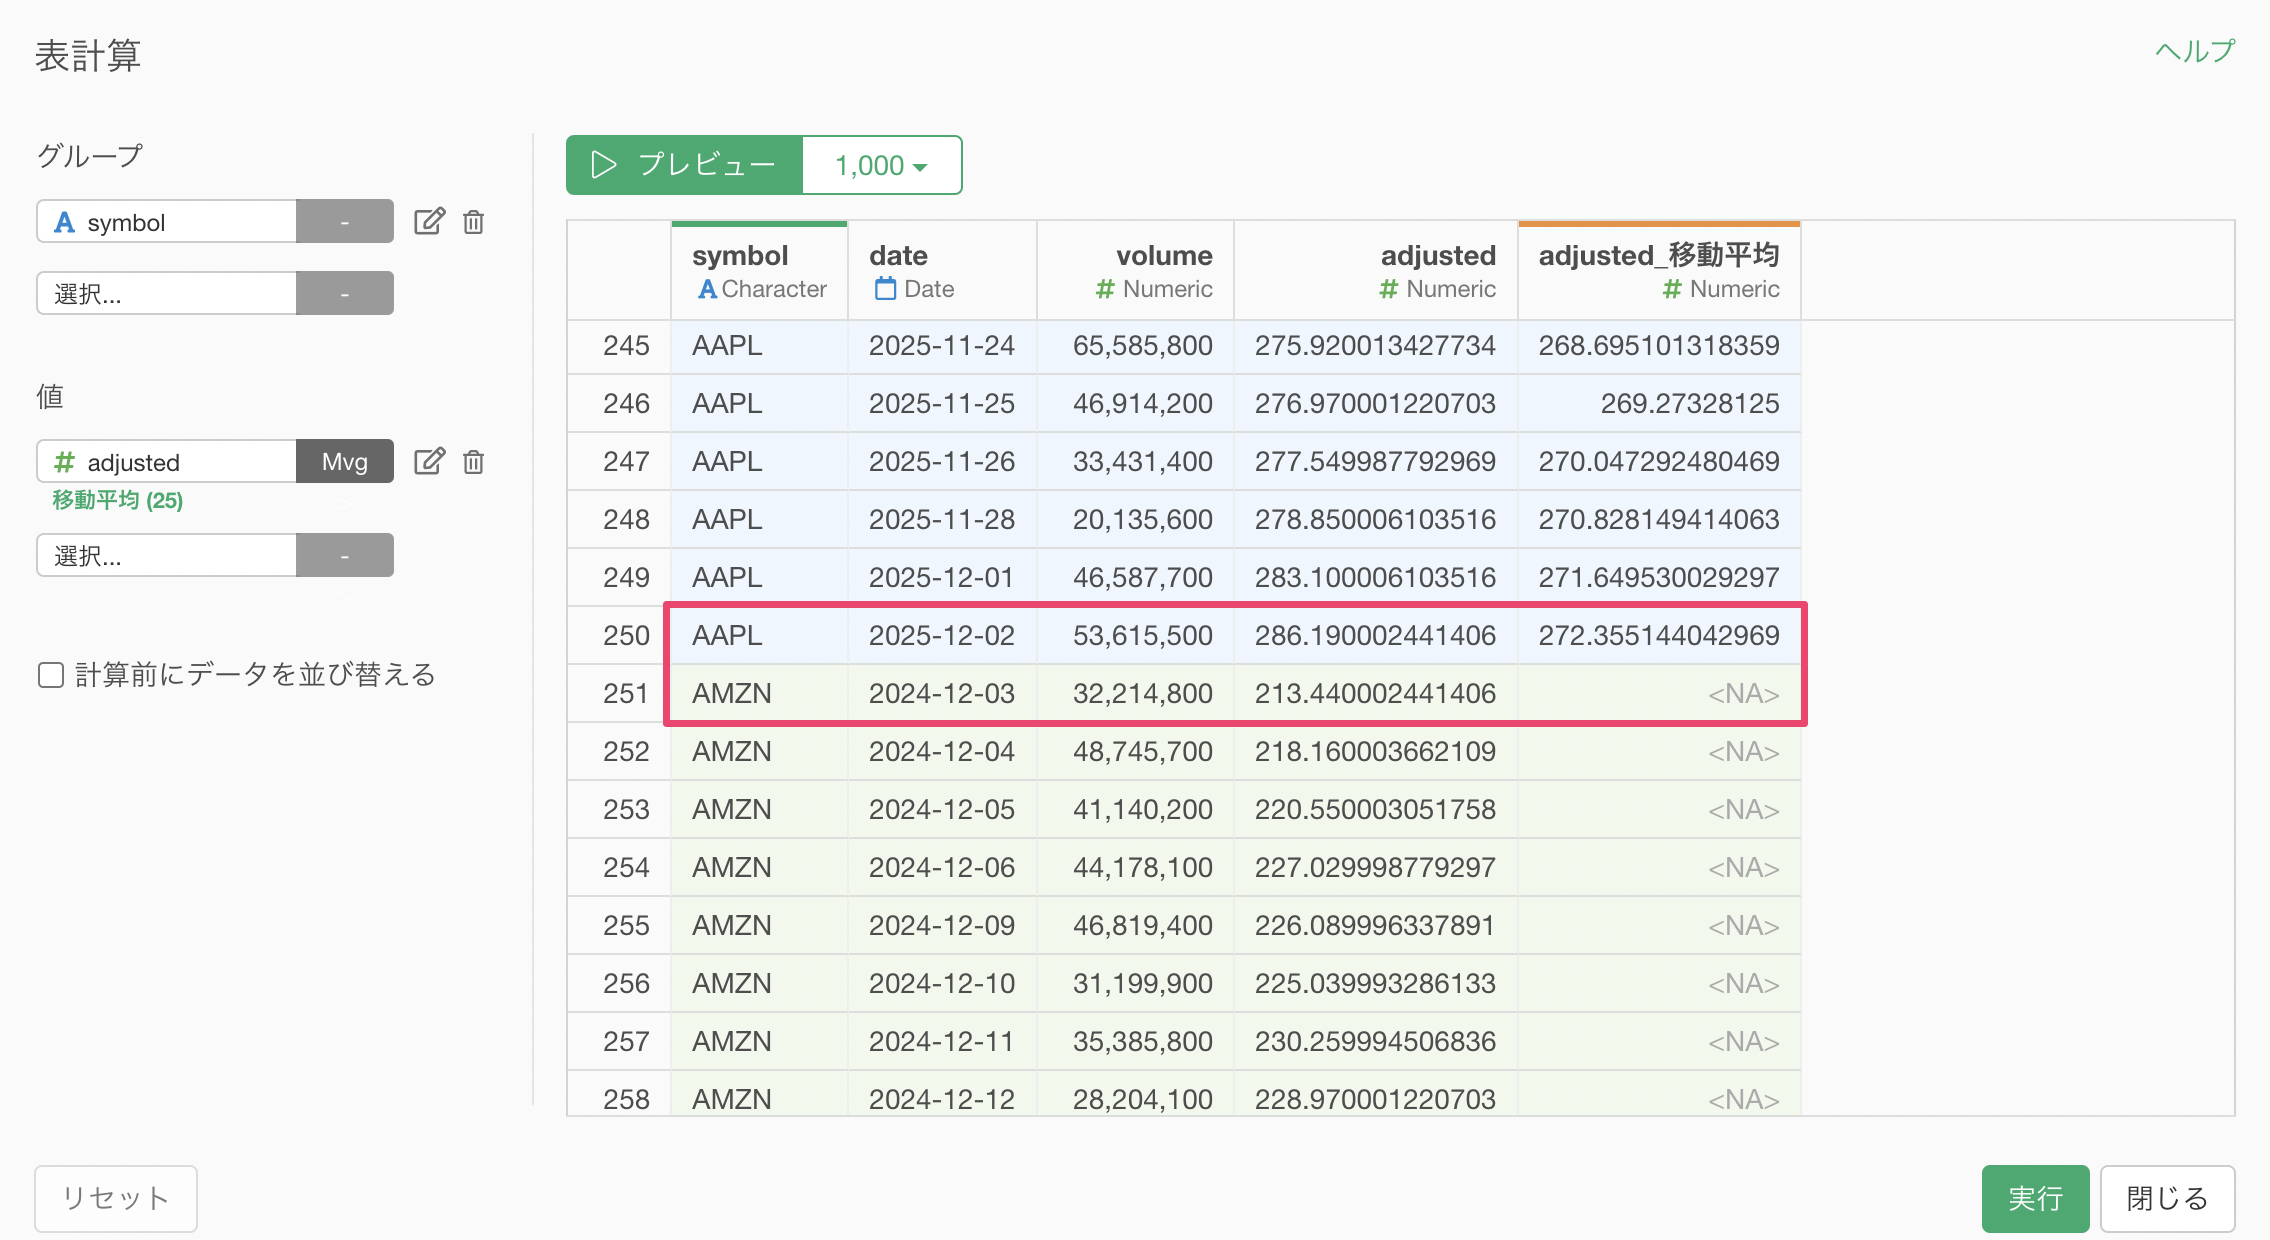Open the empty value column selector
2270x1240 pixels.
[x=167, y=555]
